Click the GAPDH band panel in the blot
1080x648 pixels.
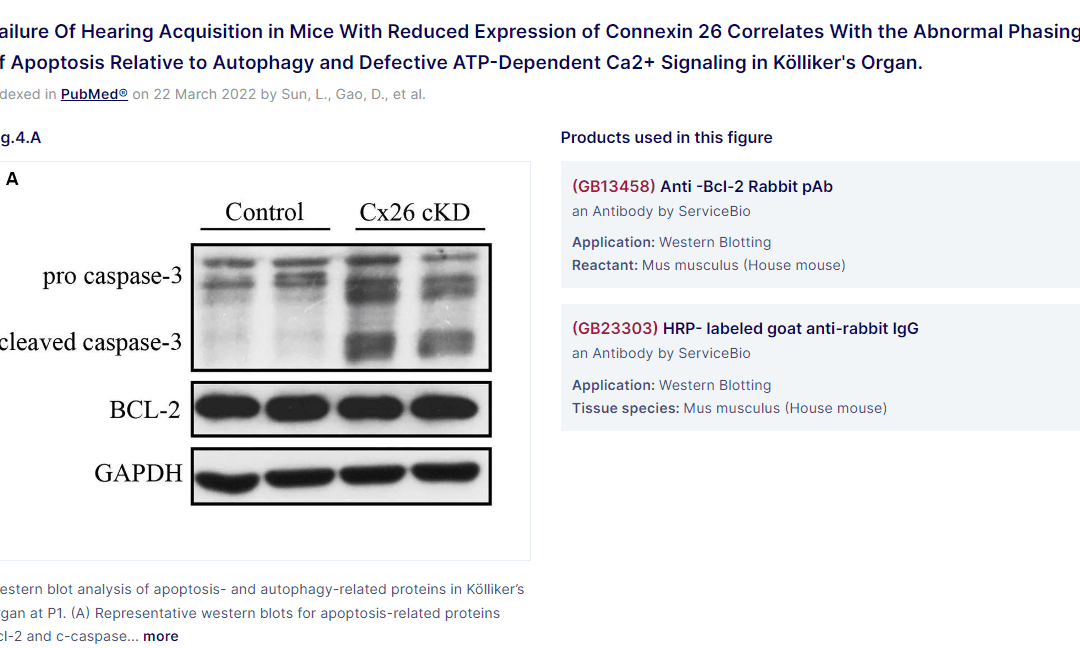click(x=341, y=475)
